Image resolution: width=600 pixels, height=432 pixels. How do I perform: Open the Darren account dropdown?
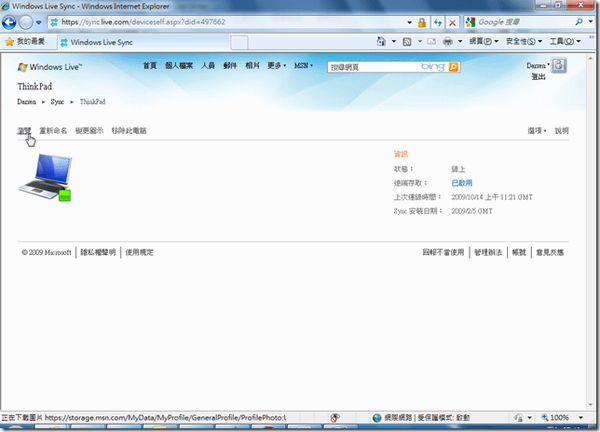pyautogui.click(x=538, y=65)
